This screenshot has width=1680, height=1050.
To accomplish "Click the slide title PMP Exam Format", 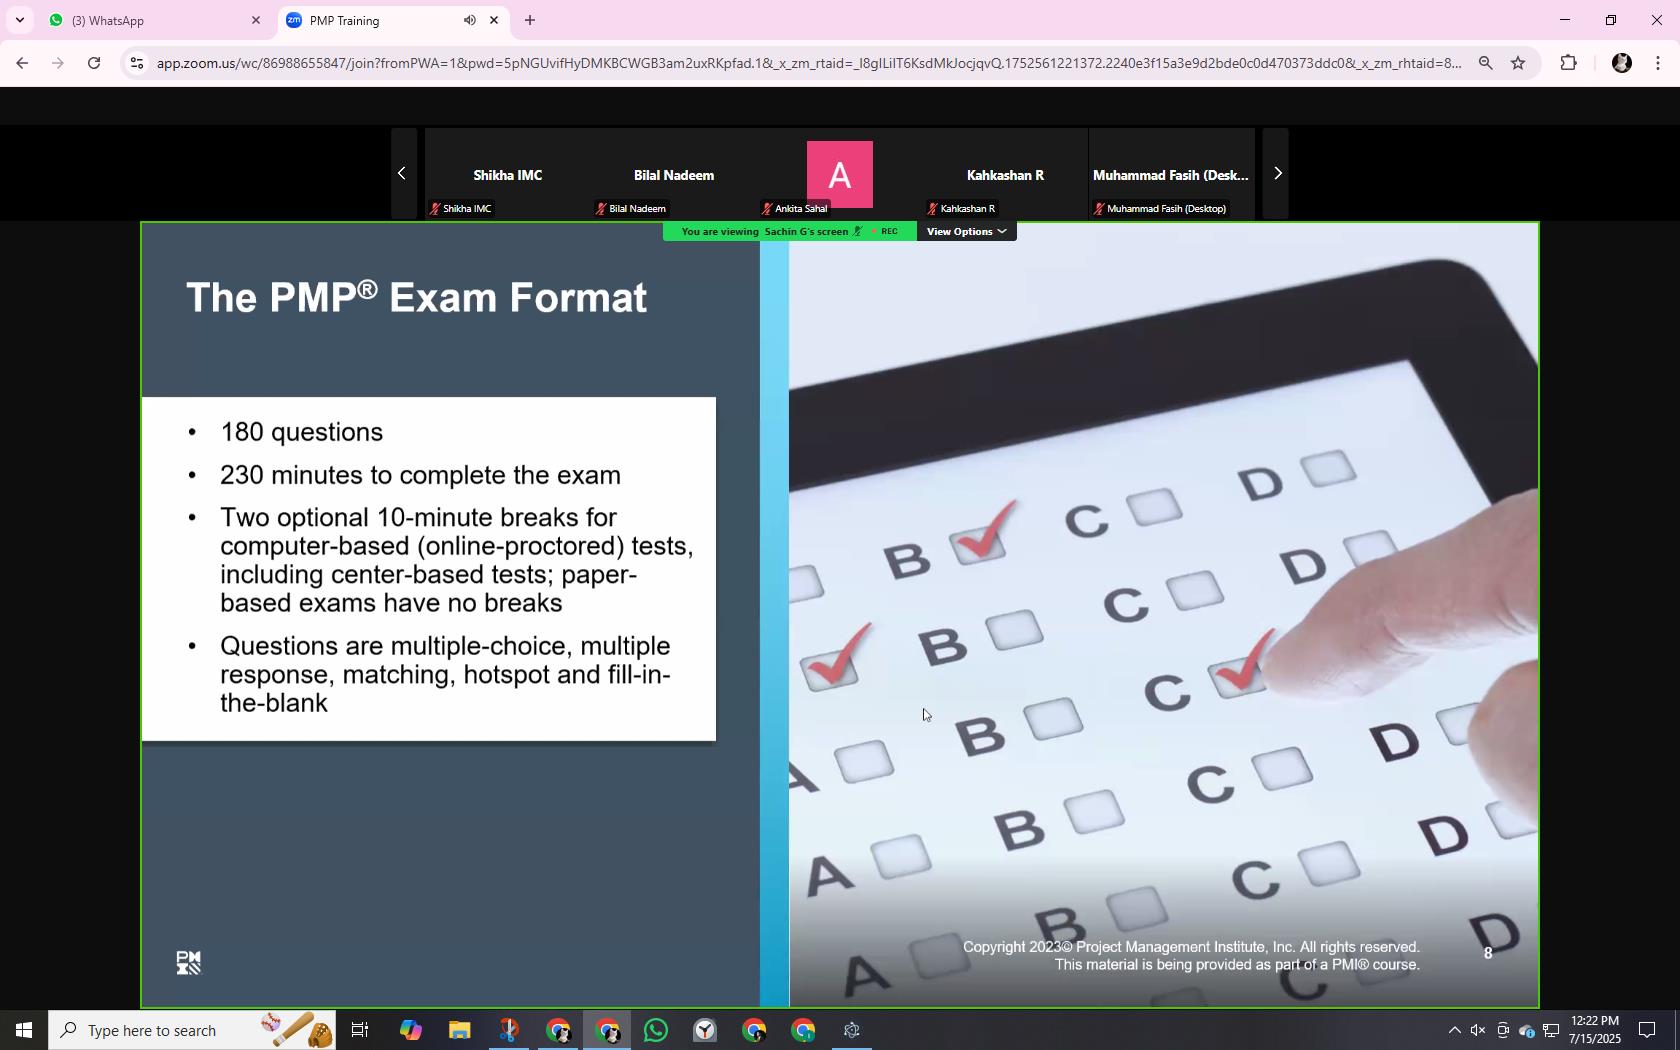I will [416, 297].
